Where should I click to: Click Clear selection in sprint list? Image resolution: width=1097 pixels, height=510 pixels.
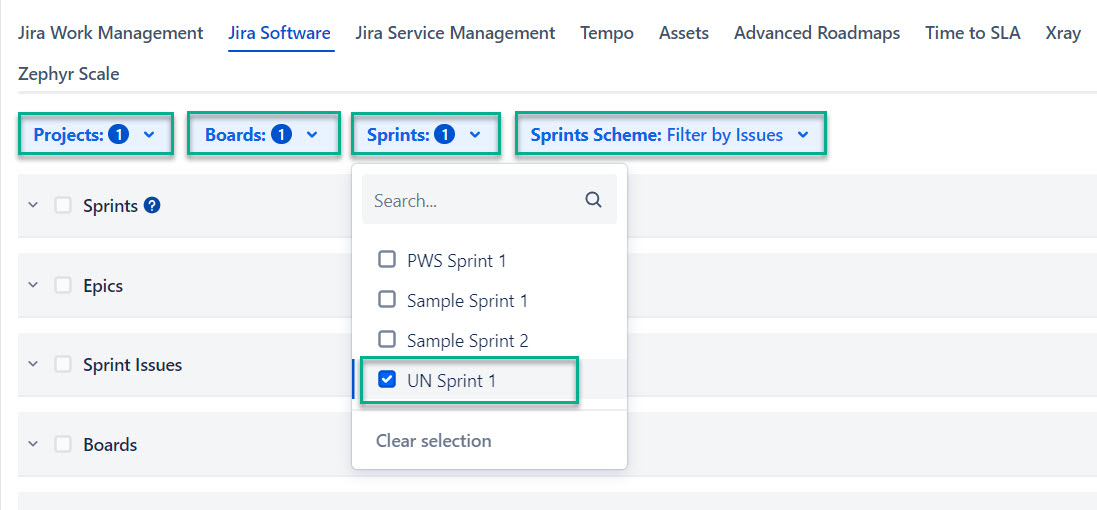coord(434,441)
